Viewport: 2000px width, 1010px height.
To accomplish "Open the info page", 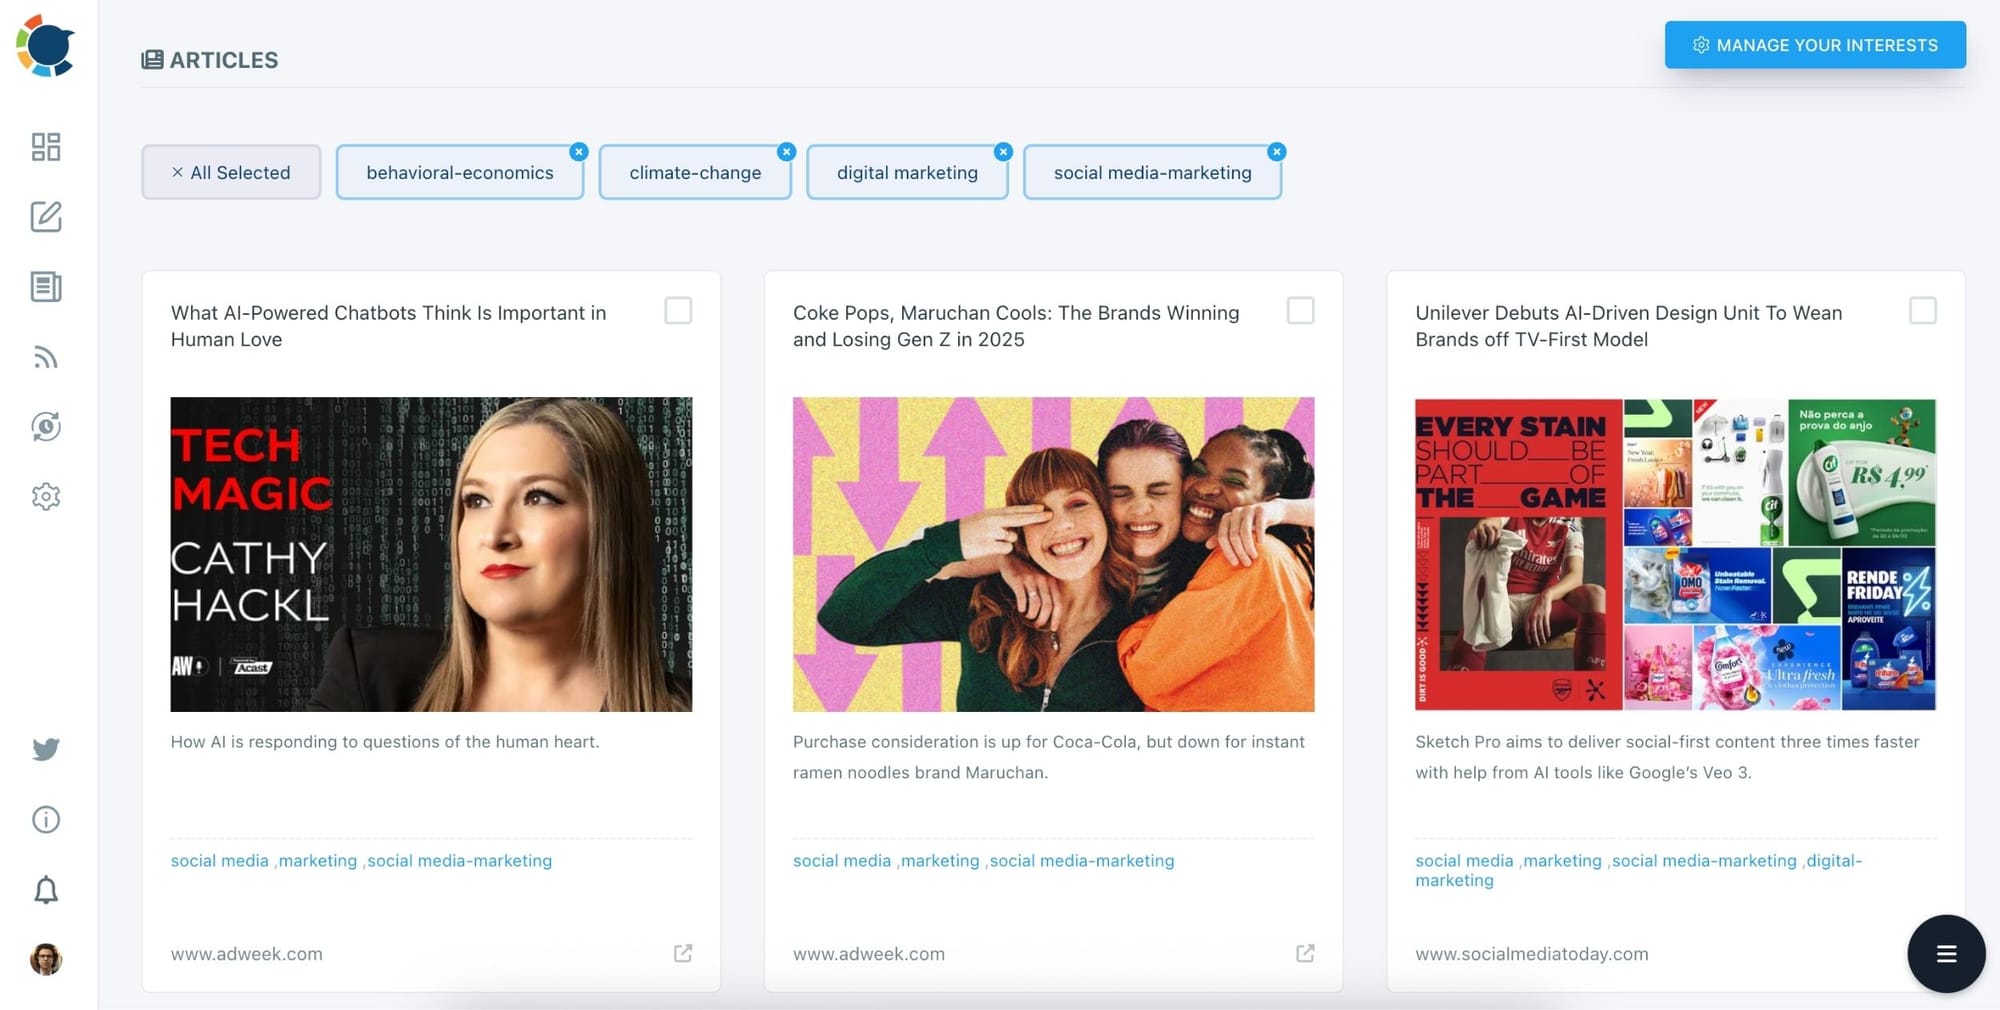I will coord(45,819).
